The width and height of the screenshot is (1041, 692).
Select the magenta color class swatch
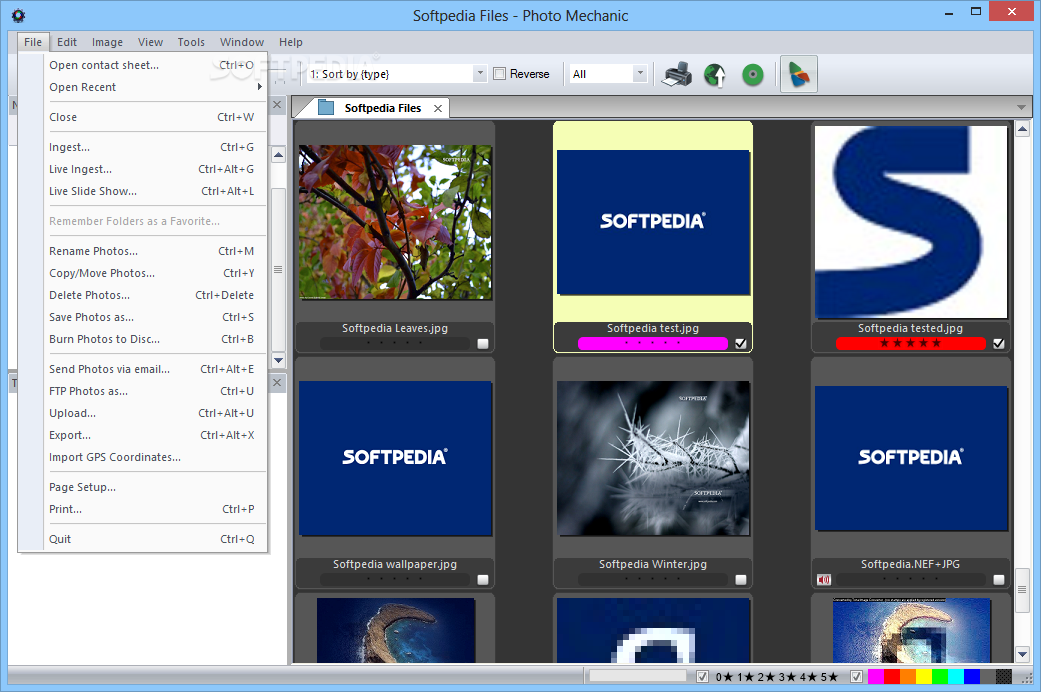point(876,677)
